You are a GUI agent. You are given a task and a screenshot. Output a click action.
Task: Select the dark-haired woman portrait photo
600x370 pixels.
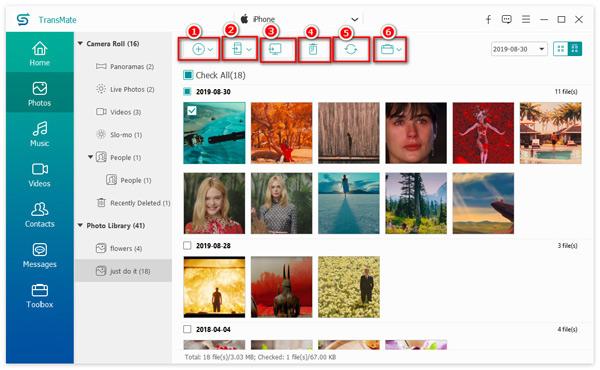coord(416,133)
